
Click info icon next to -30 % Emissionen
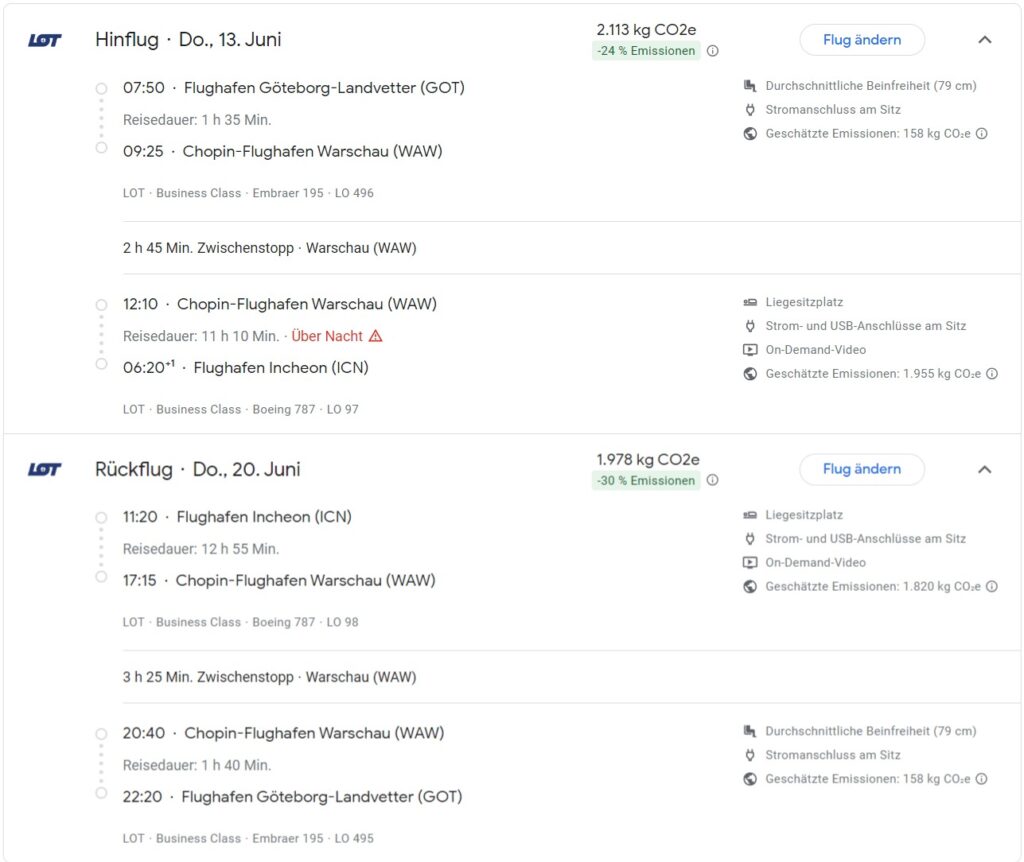click(x=713, y=480)
